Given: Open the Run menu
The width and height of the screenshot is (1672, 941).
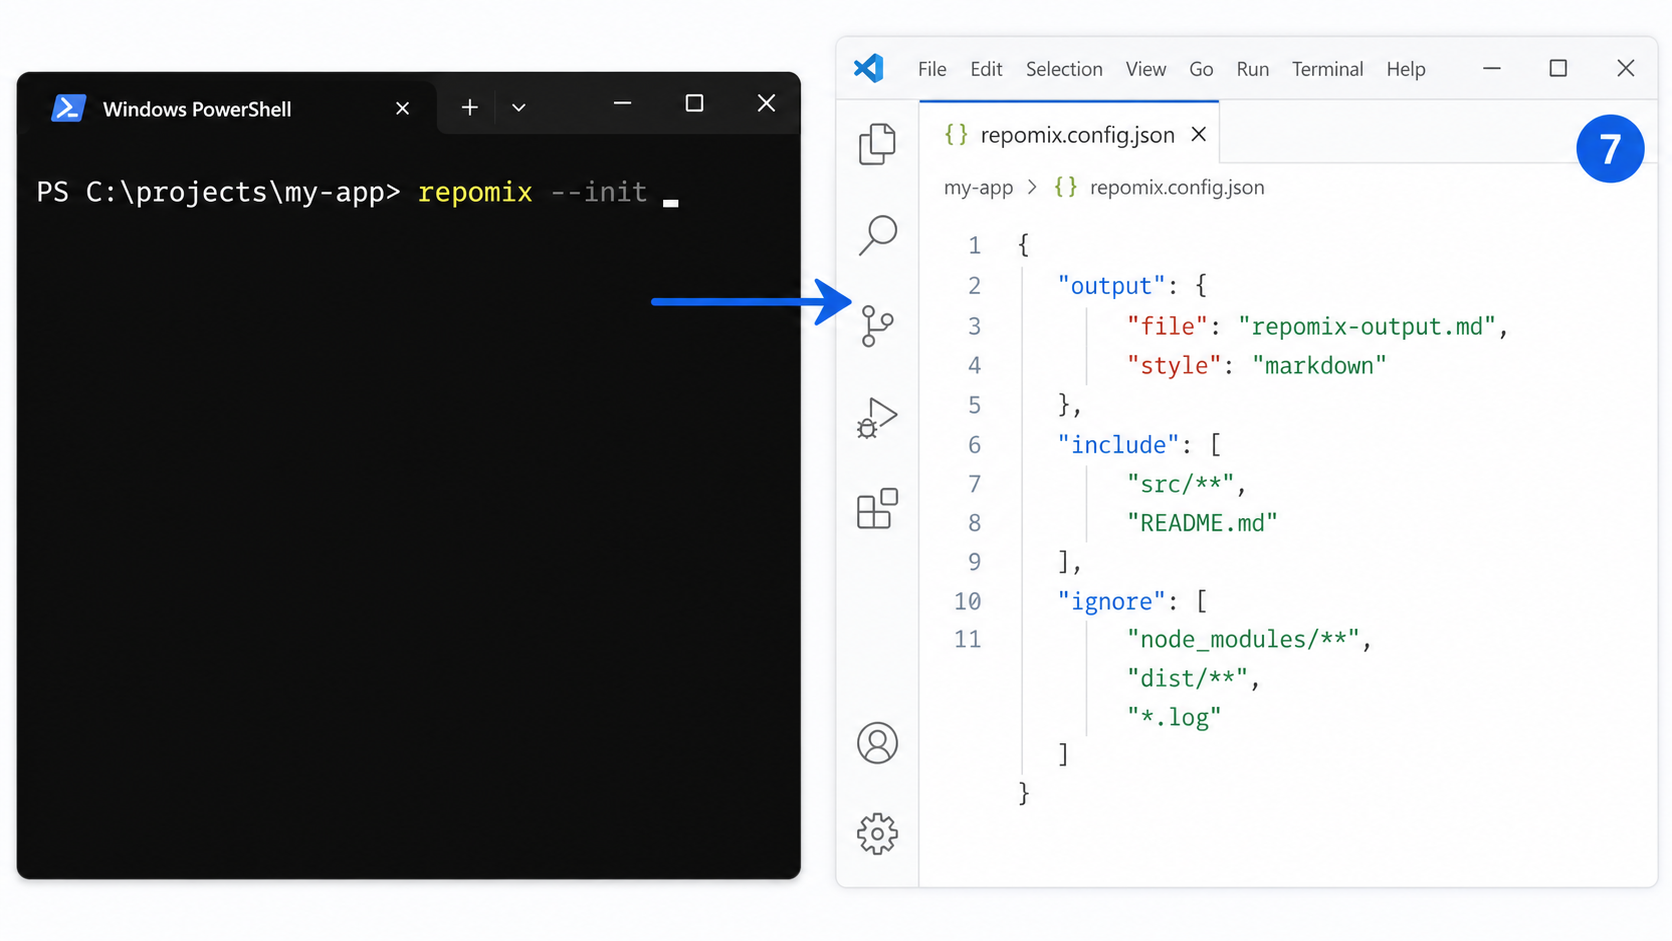Looking at the screenshot, I should pyautogui.click(x=1253, y=69).
